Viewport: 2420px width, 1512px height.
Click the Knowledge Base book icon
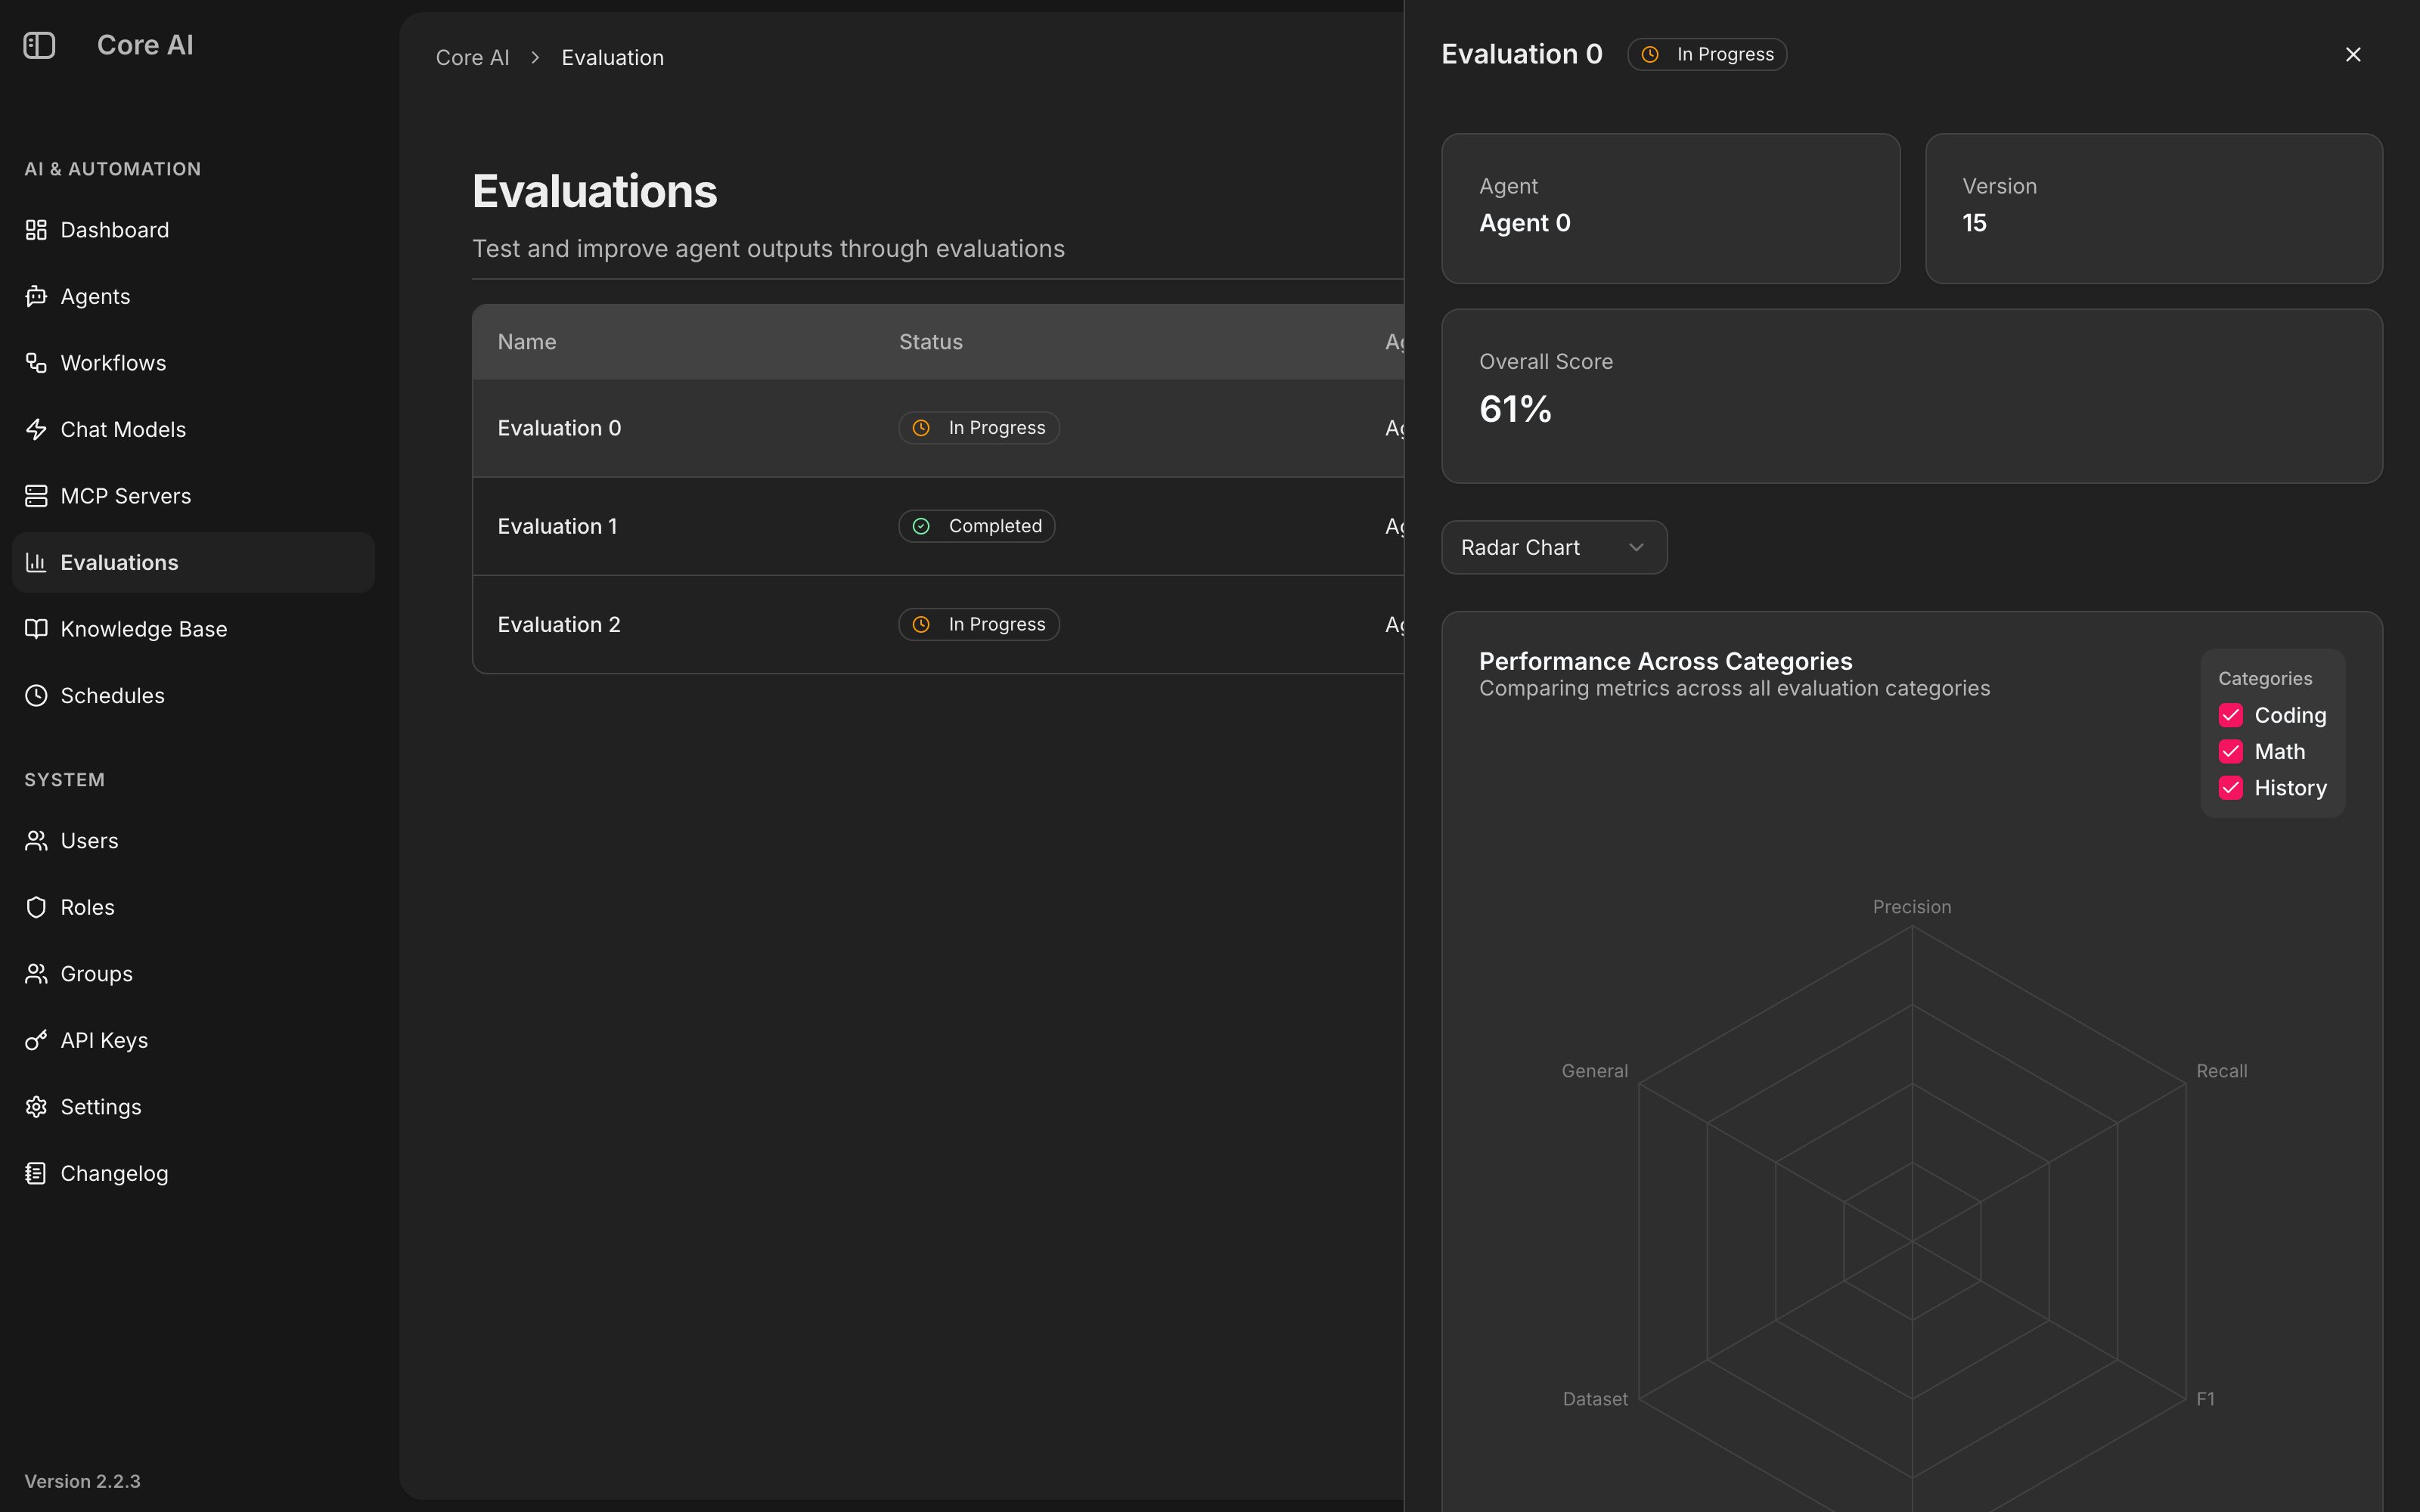(x=36, y=629)
